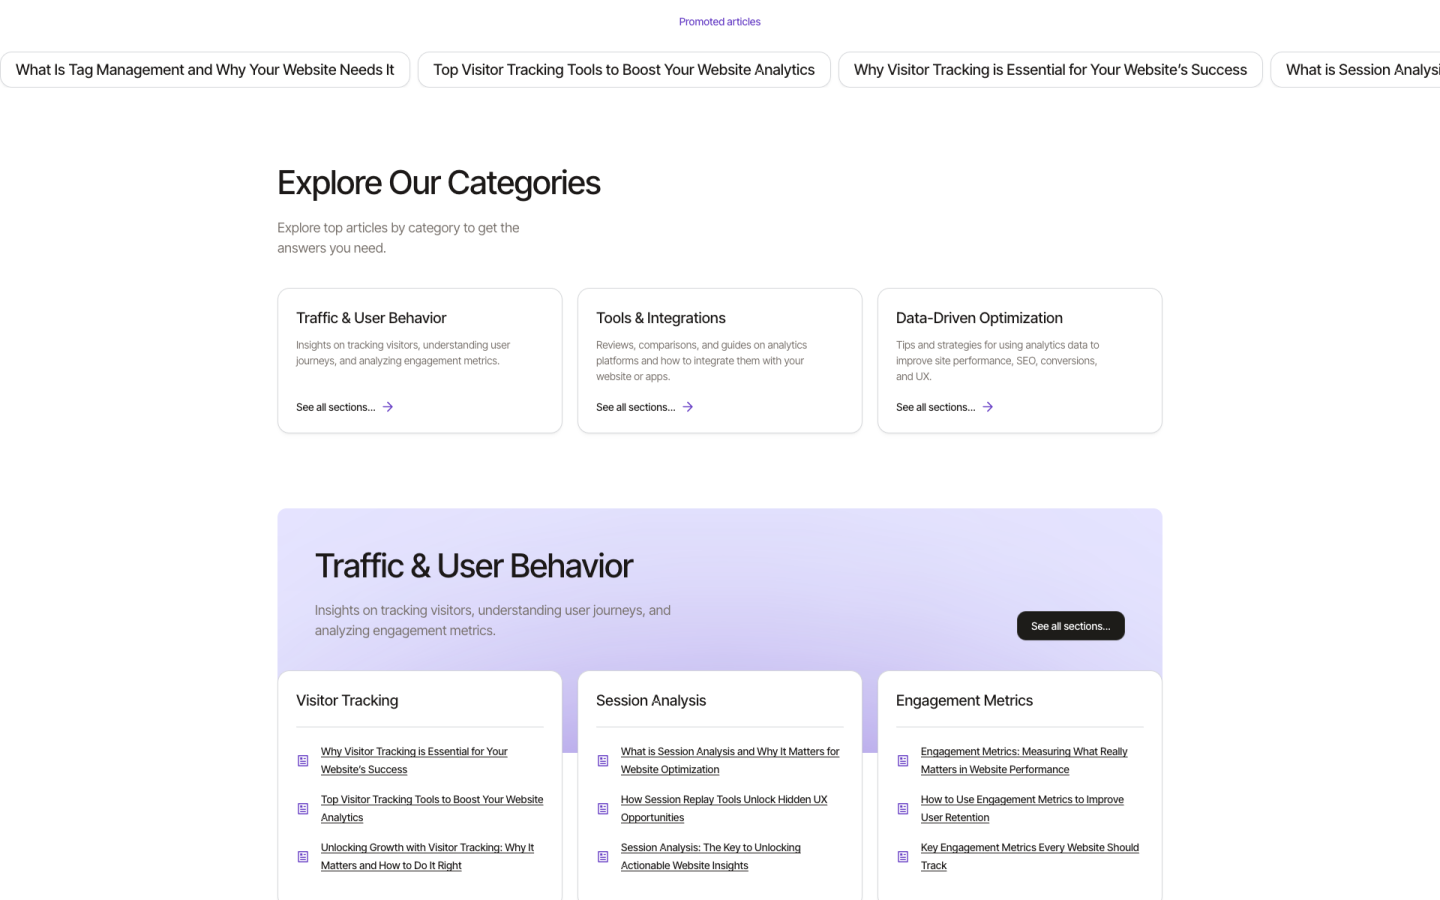Screen dimensions: 1440x900
Task: Click arrow icon in Traffic & User Behavior card
Action: 388,407
